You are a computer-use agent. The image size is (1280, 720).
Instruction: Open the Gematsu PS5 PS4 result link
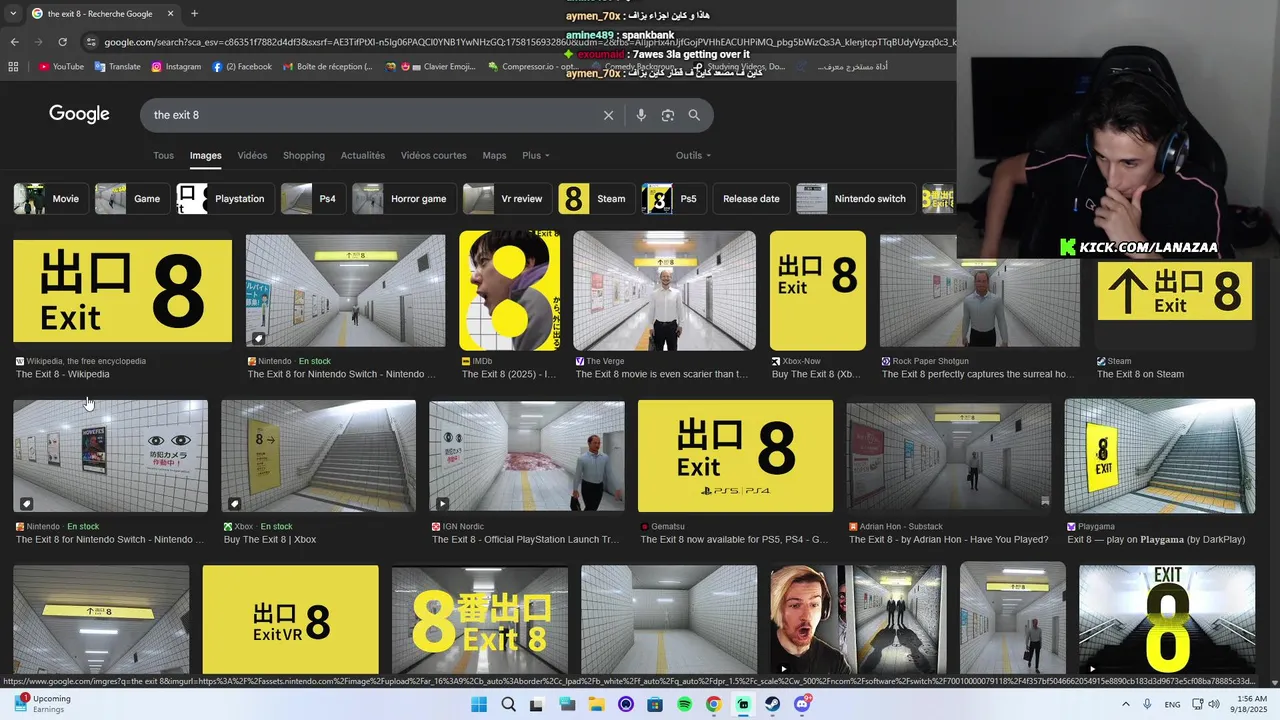[x=734, y=540]
